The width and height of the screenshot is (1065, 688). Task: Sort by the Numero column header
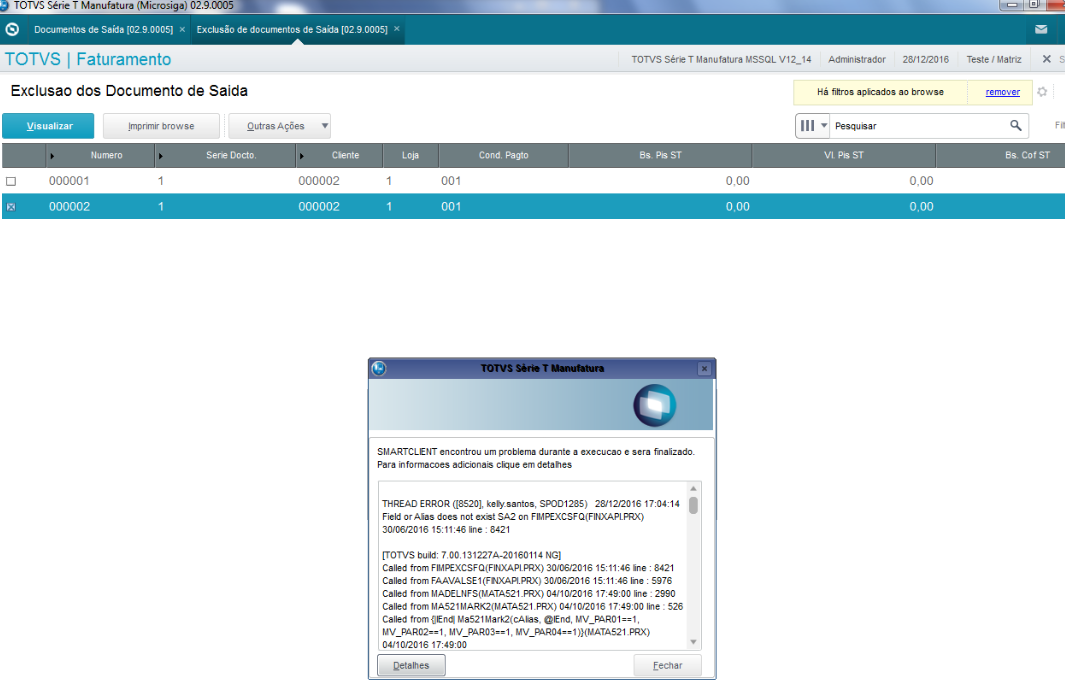tap(107, 156)
